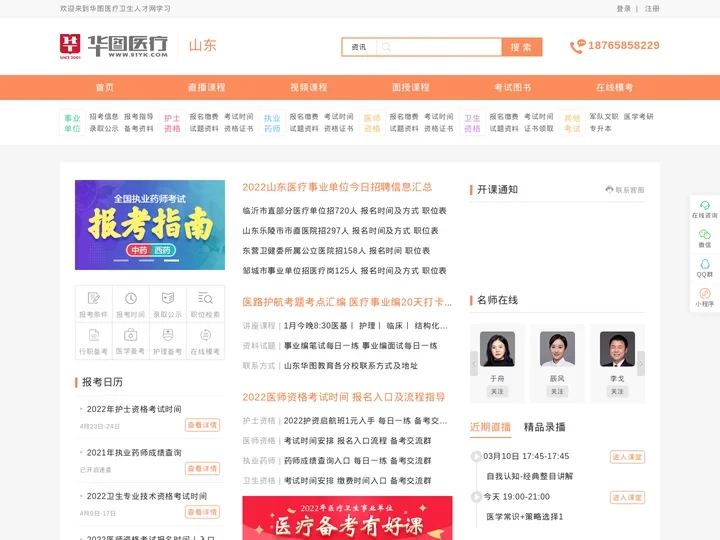The height and width of the screenshot is (540, 720).
Task: Open the 在线模考 nav tab
Action: click(614, 87)
